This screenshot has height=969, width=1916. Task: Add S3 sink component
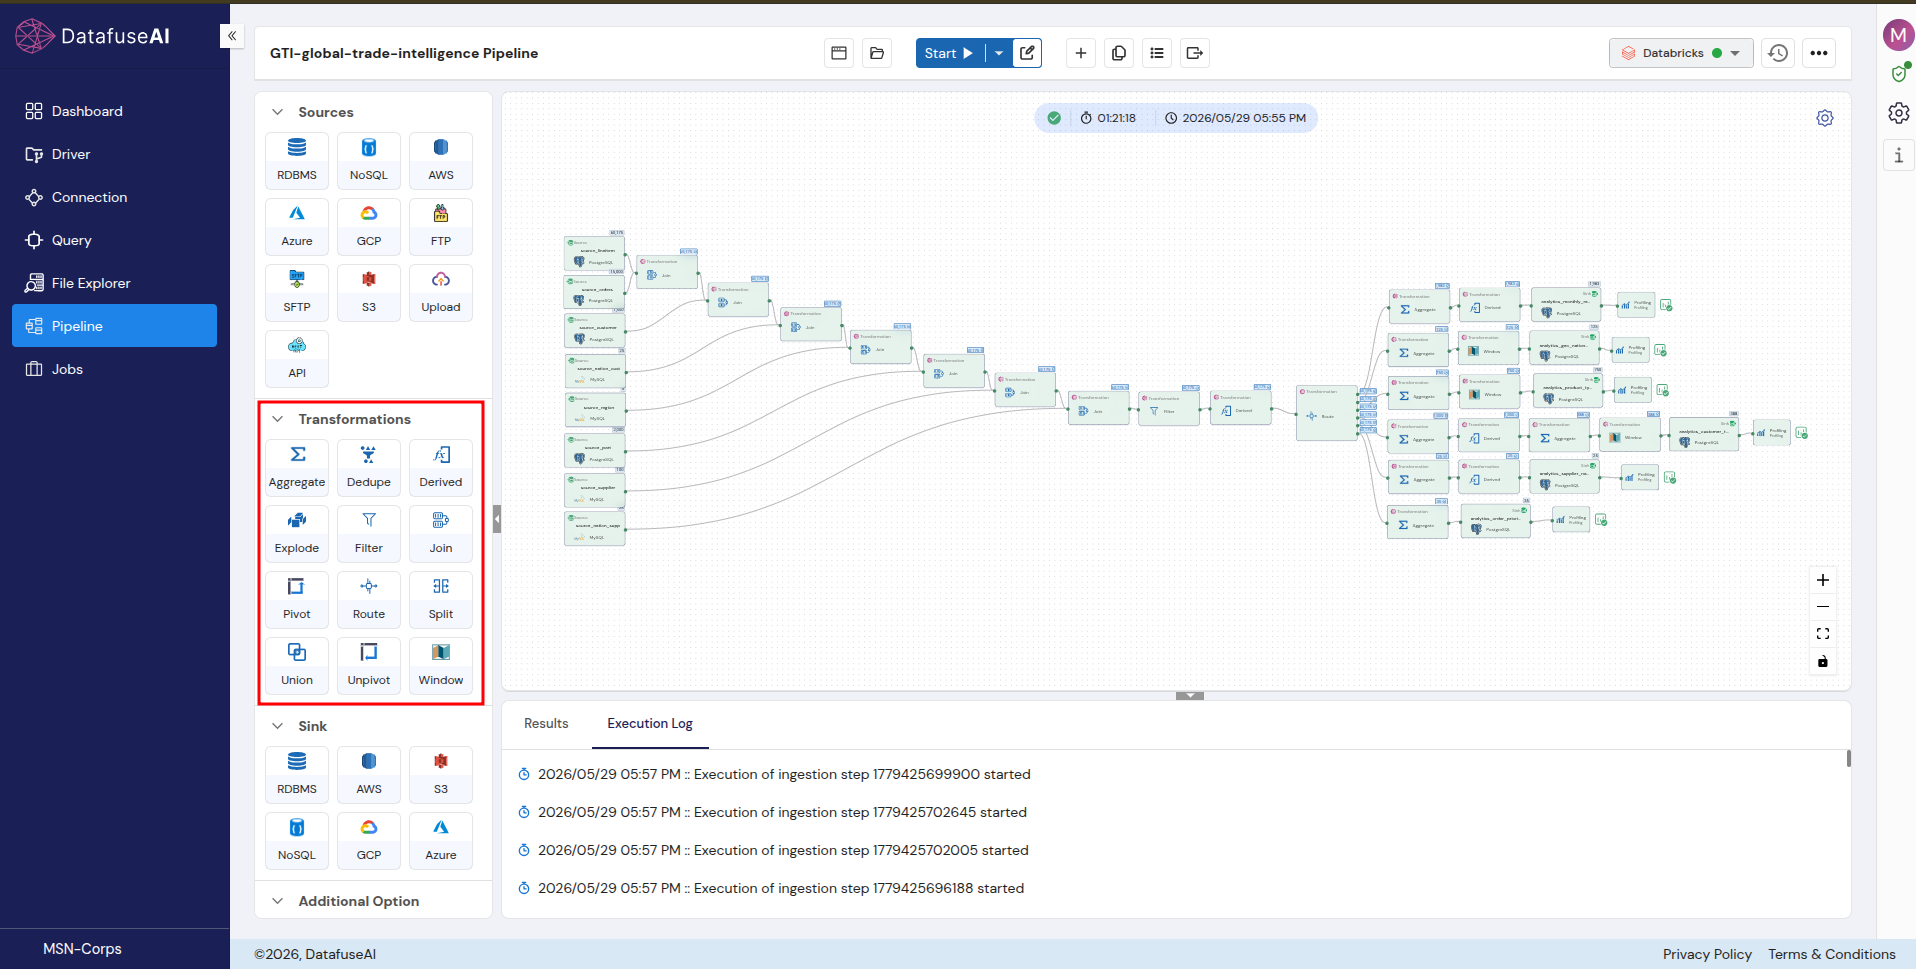coord(441,774)
